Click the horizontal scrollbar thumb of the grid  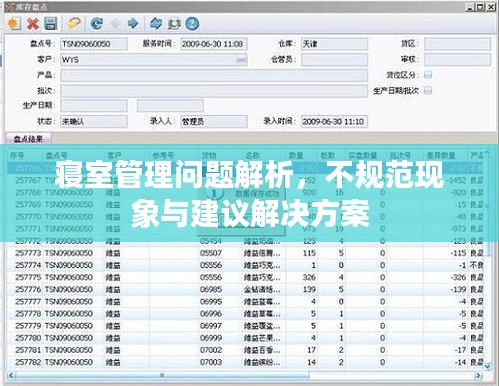[162, 376]
